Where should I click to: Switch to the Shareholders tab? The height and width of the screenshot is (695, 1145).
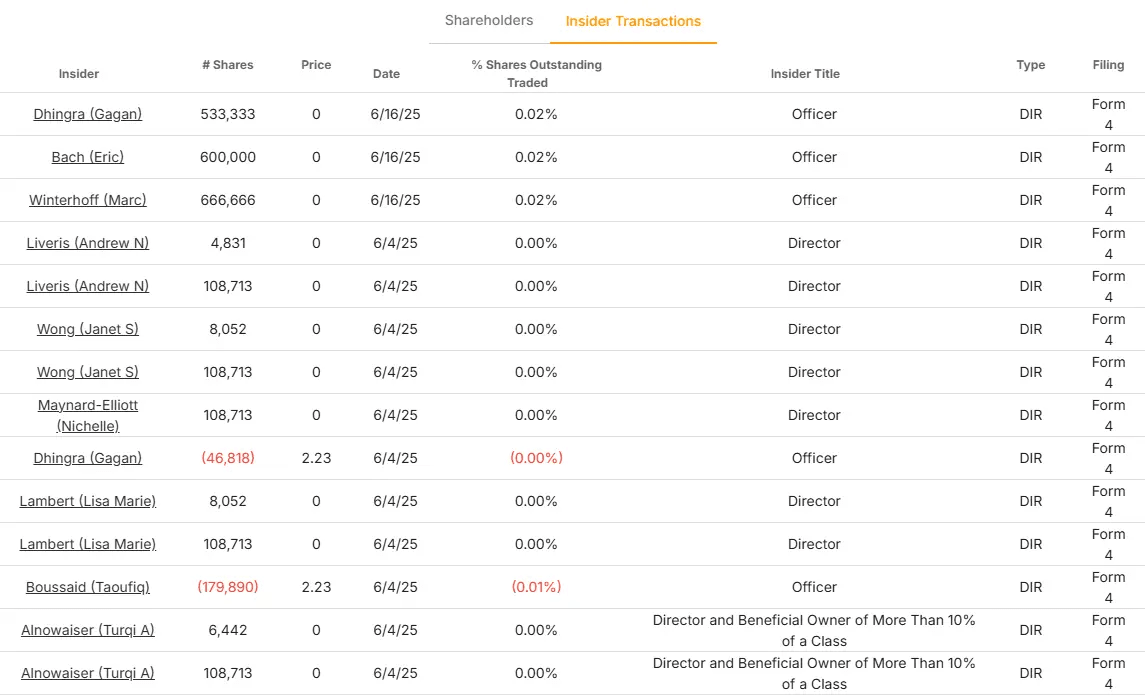coord(489,21)
